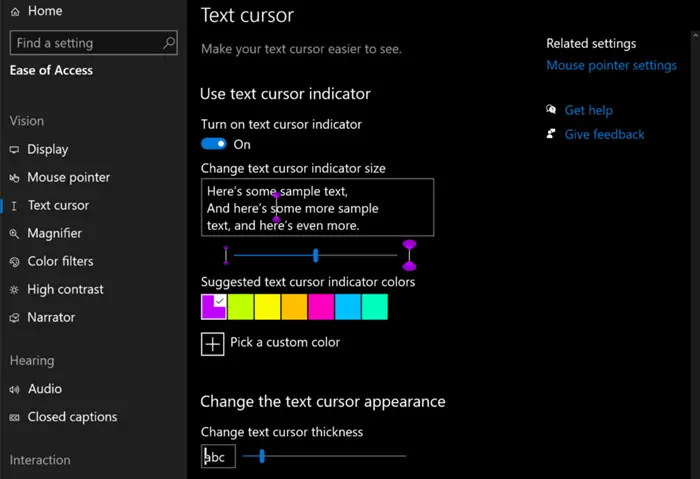This screenshot has width=700, height=479.
Task: Select Text cursor in the sidebar
Action: pyautogui.click(x=58, y=205)
